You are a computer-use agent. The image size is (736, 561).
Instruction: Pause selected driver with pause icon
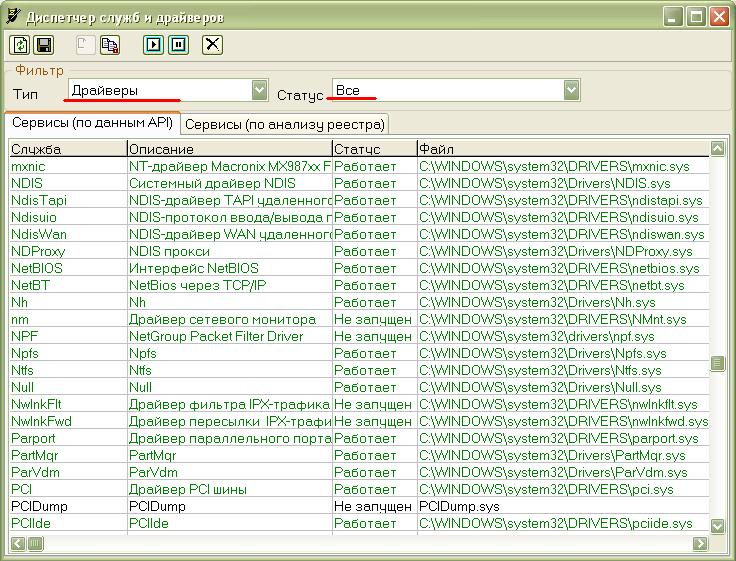179,45
